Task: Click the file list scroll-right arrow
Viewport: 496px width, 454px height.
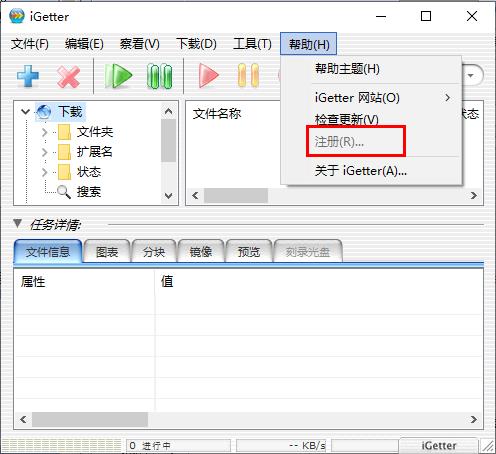Action: [474, 196]
